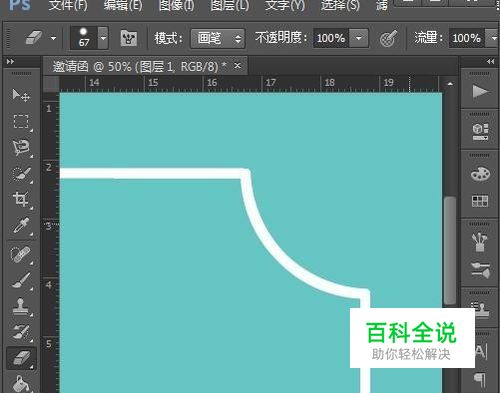Image resolution: width=500 pixels, height=393 pixels.
Task: Select the Eraser tool in toolbox
Action: tap(21, 358)
